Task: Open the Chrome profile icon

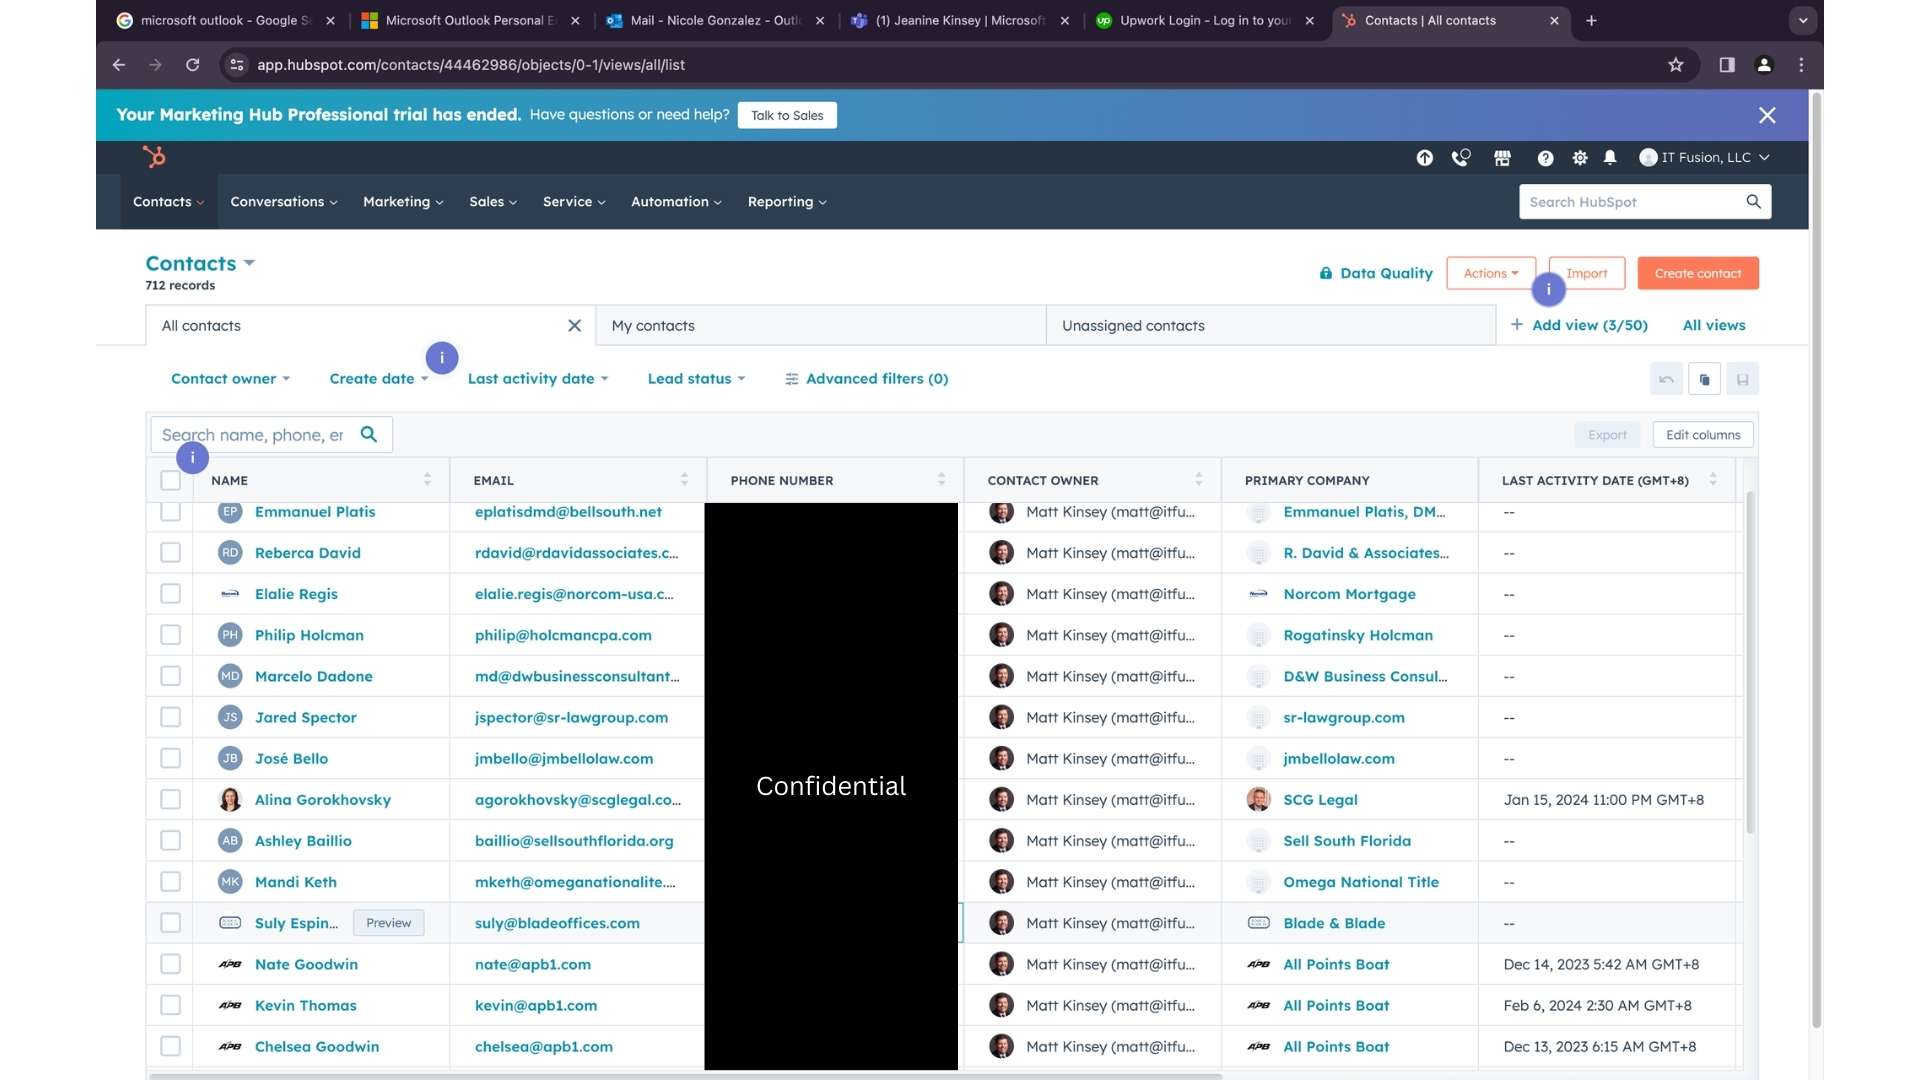Action: [1764, 65]
